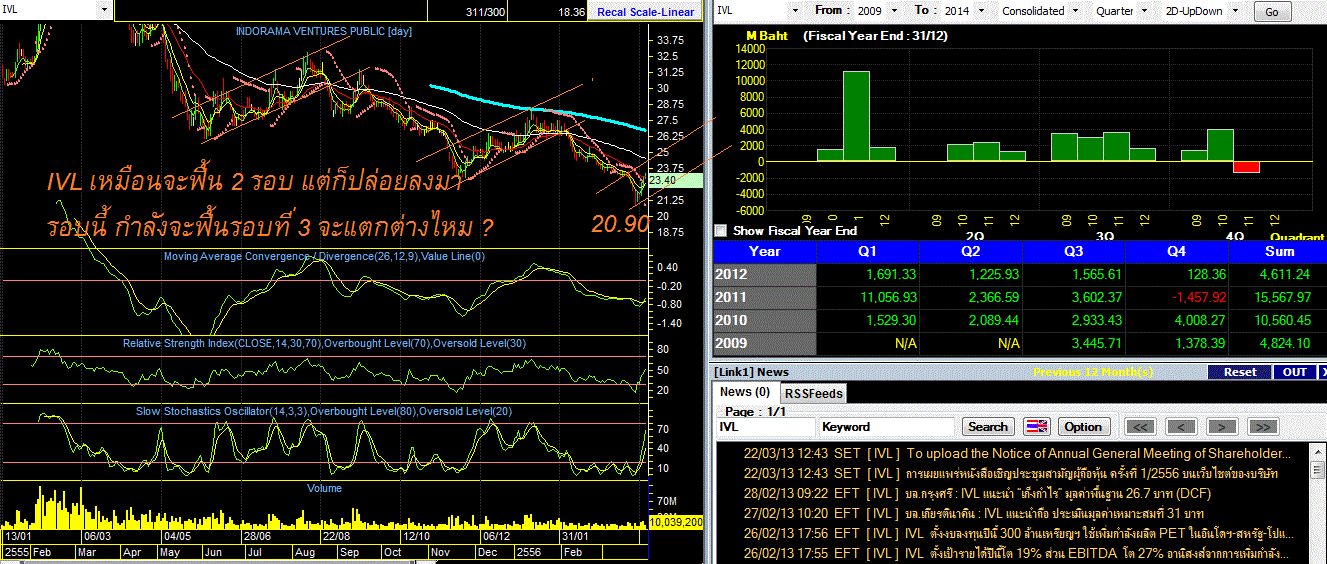1327x564 pixels.
Task: Switch to the RSSFeeds tab
Action: 812,394
